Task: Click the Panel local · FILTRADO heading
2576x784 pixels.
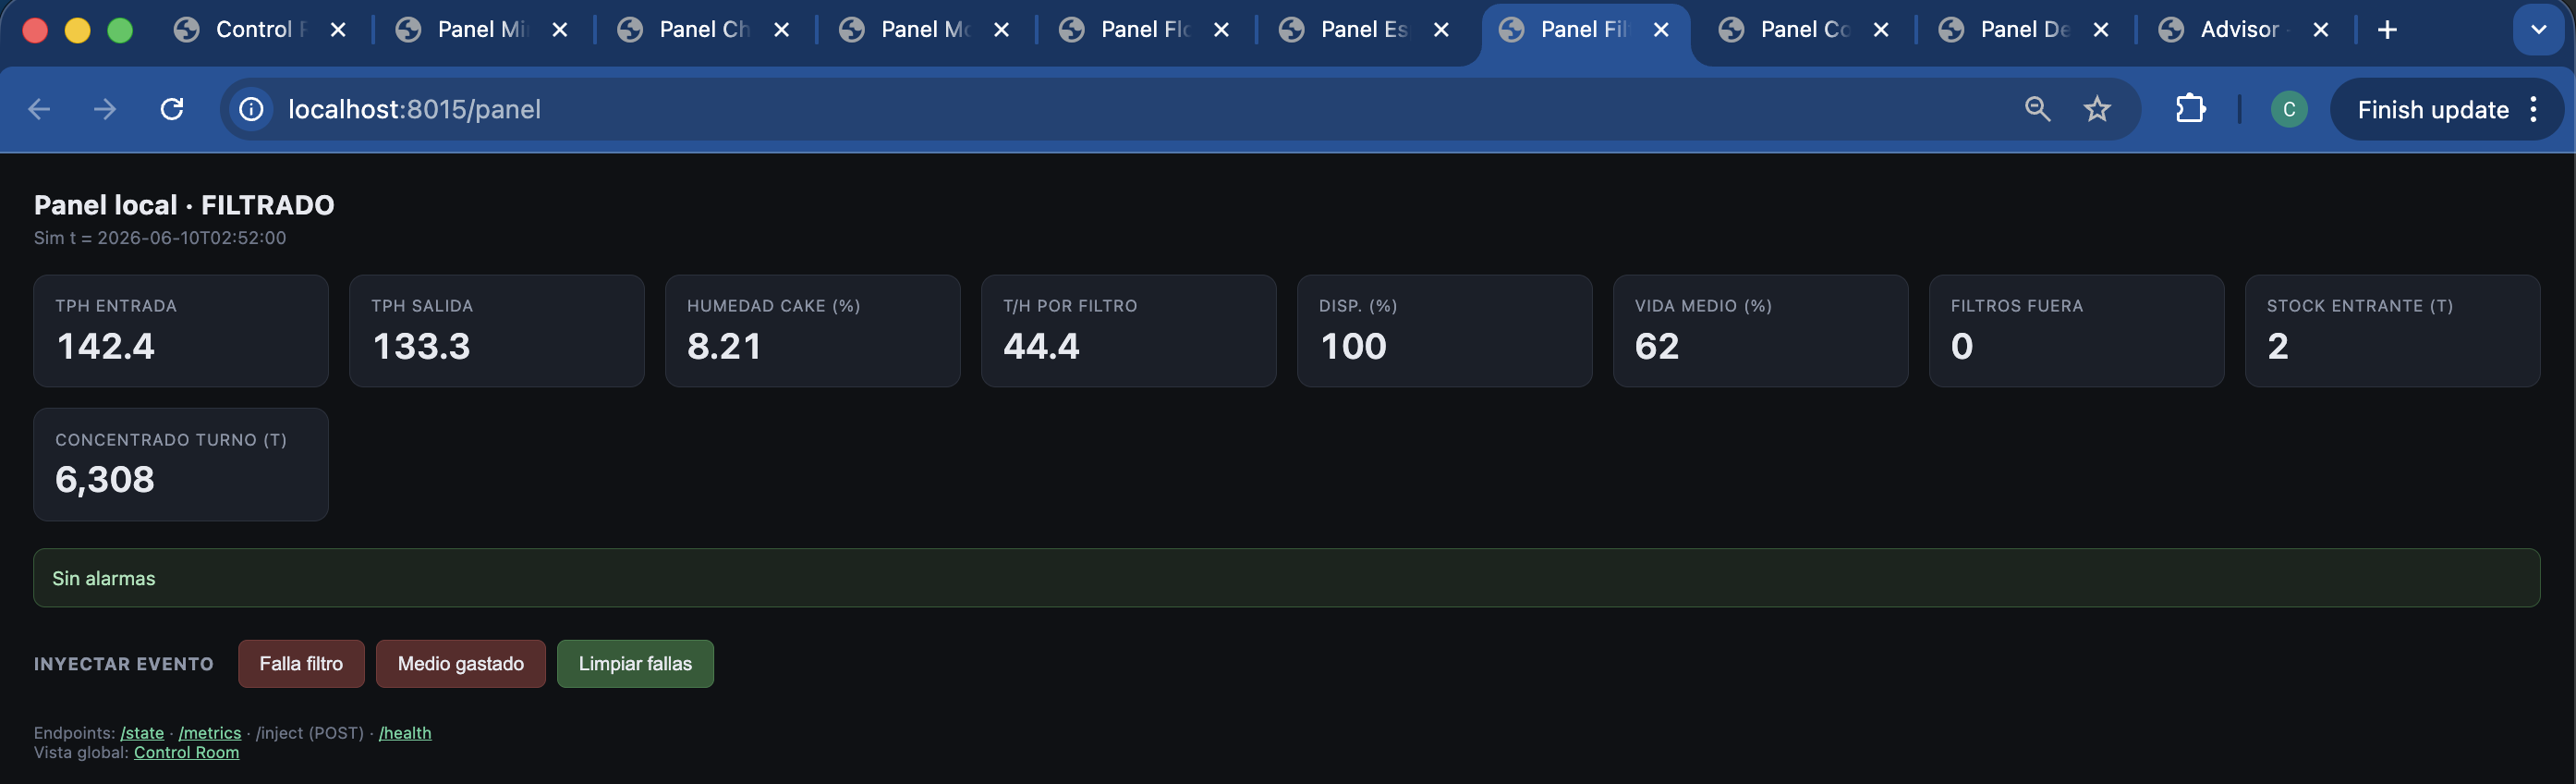Action: (x=184, y=205)
